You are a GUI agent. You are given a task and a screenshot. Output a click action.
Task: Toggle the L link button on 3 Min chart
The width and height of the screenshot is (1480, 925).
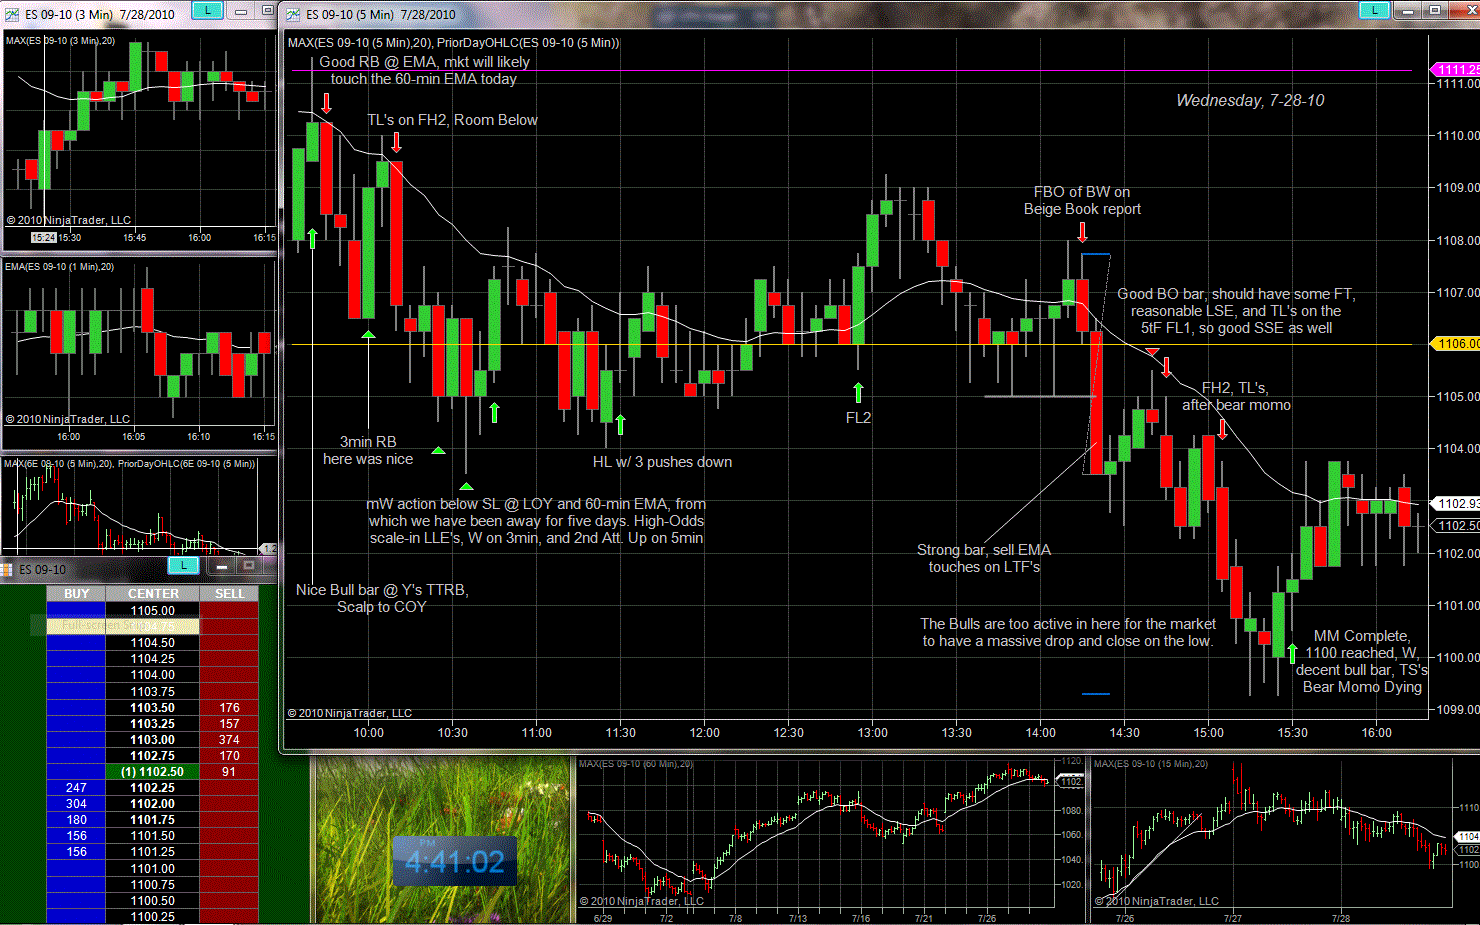click(x=207, y=10)
